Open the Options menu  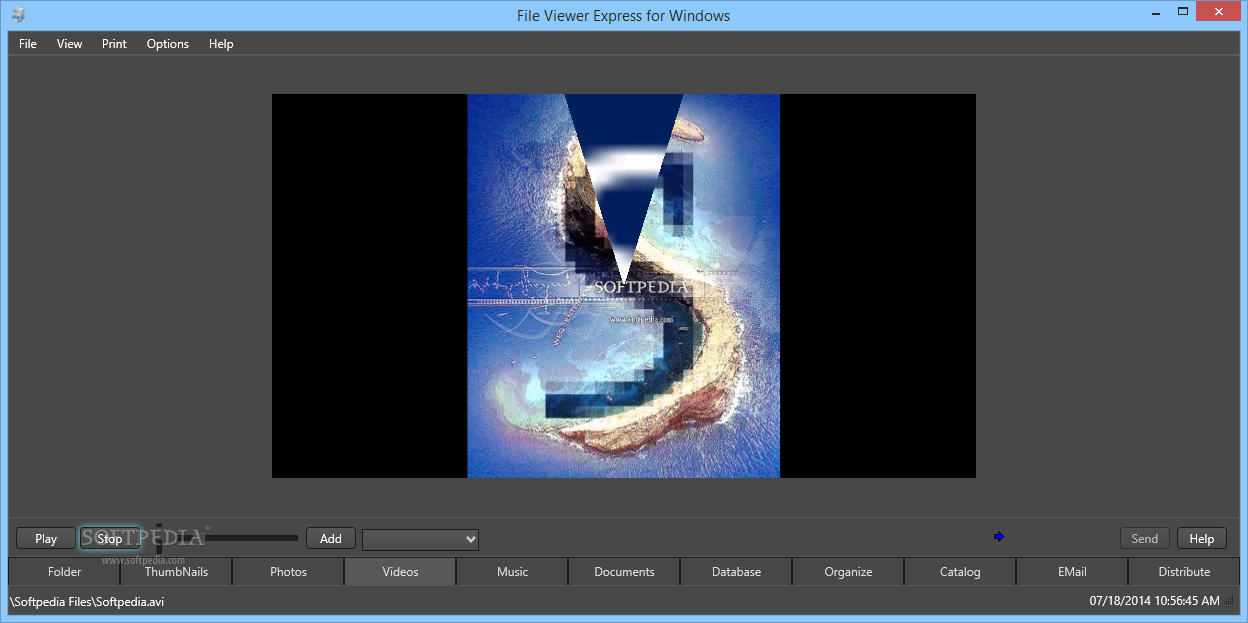168,44
